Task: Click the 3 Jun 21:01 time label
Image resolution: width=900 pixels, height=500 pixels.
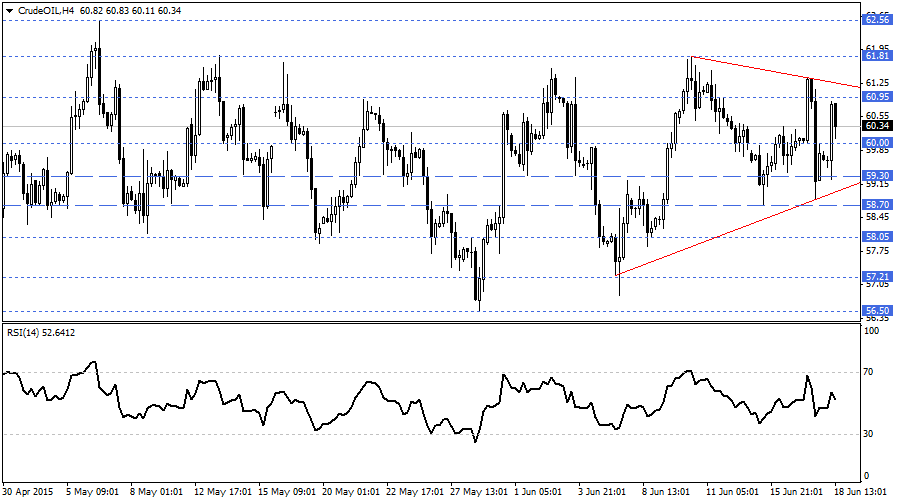Action: pos(603,492)
